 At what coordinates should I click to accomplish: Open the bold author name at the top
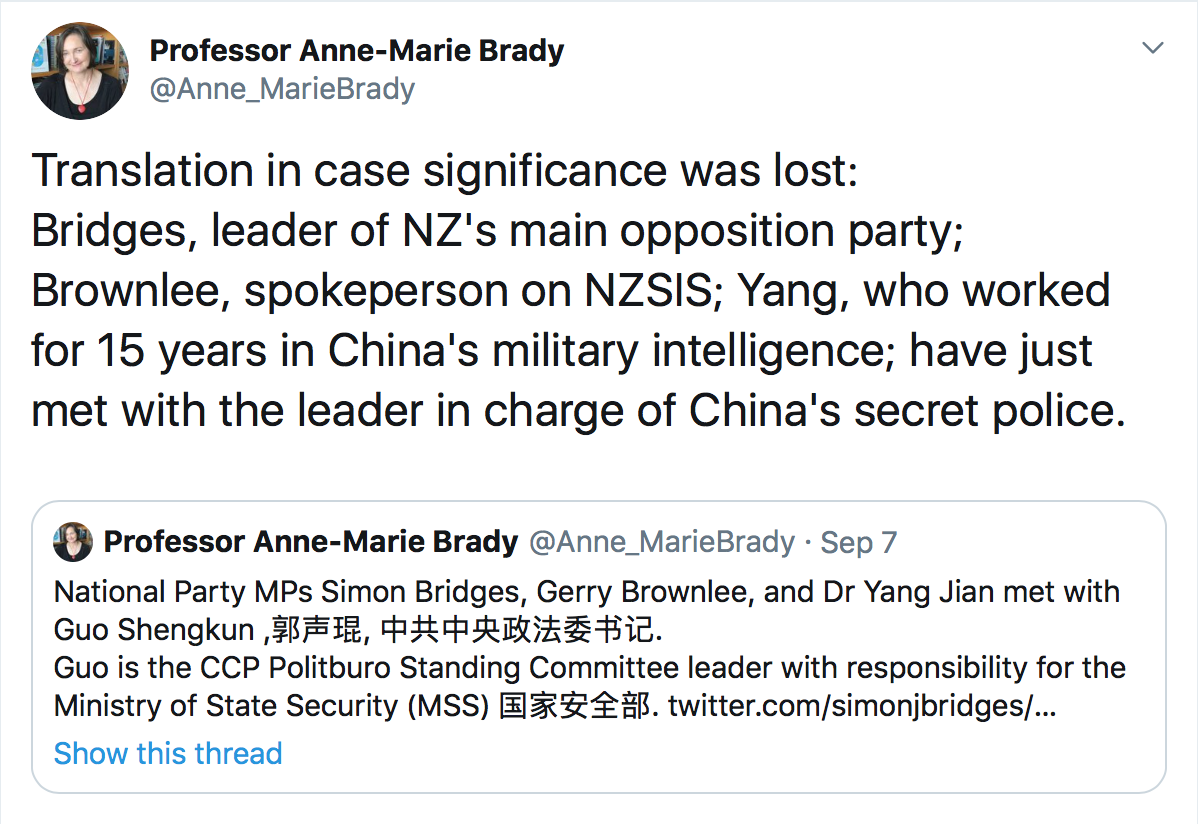[x=356, y=51]
